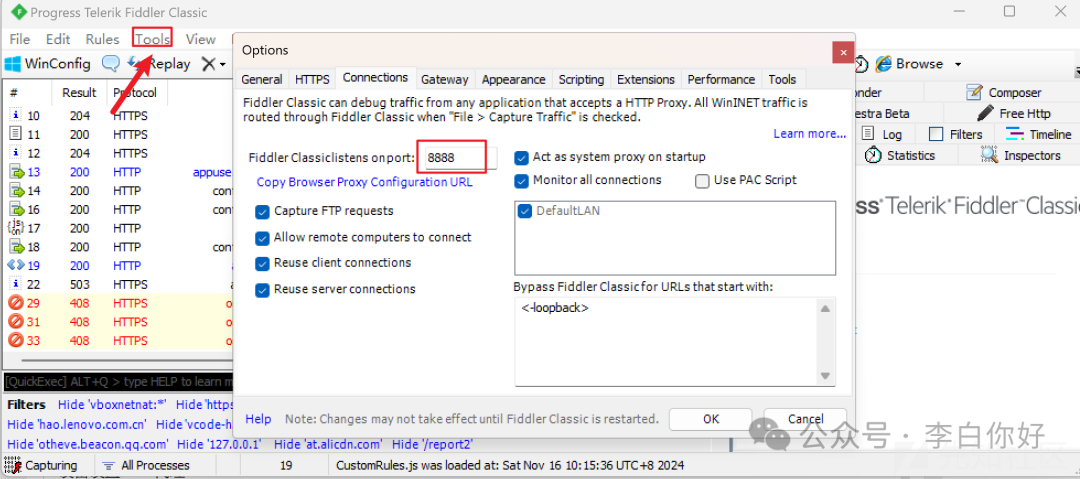
Task: Click the bypass URLs text box
Action: (x=665, y=341)
